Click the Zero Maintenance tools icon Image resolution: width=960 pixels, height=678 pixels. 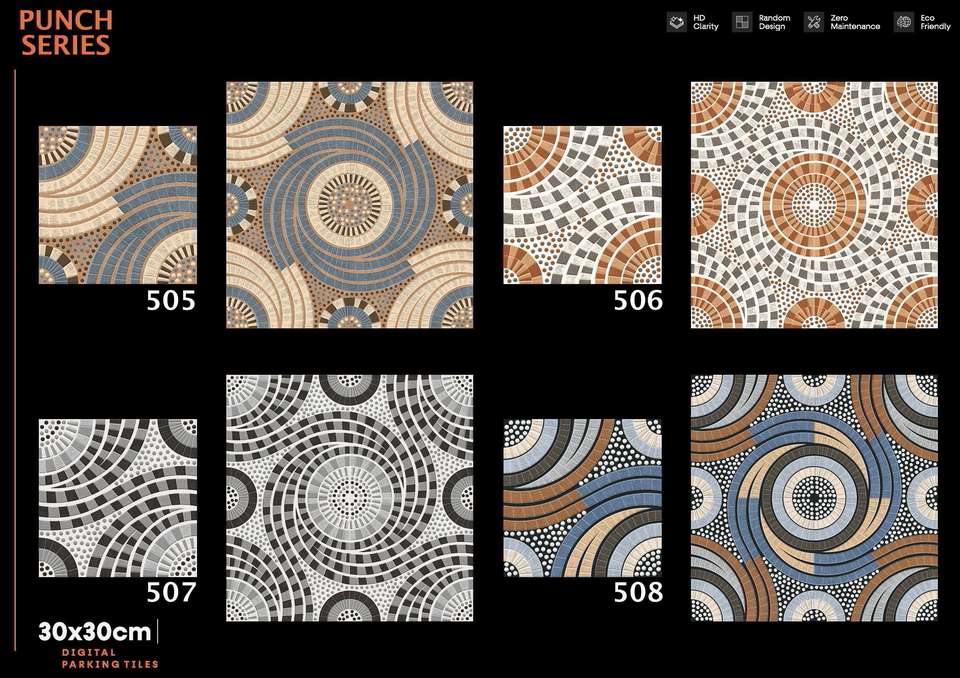(814, 23)
